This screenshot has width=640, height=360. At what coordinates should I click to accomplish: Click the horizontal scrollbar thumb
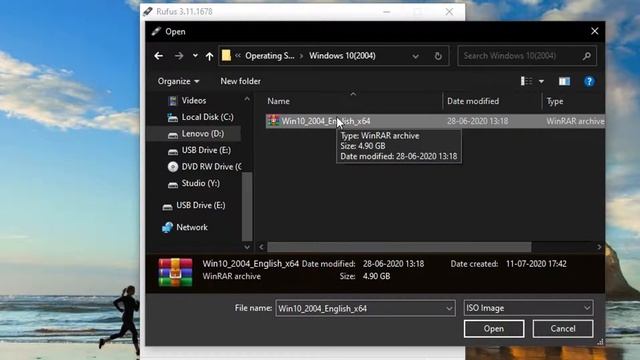(x=399, y=247)
